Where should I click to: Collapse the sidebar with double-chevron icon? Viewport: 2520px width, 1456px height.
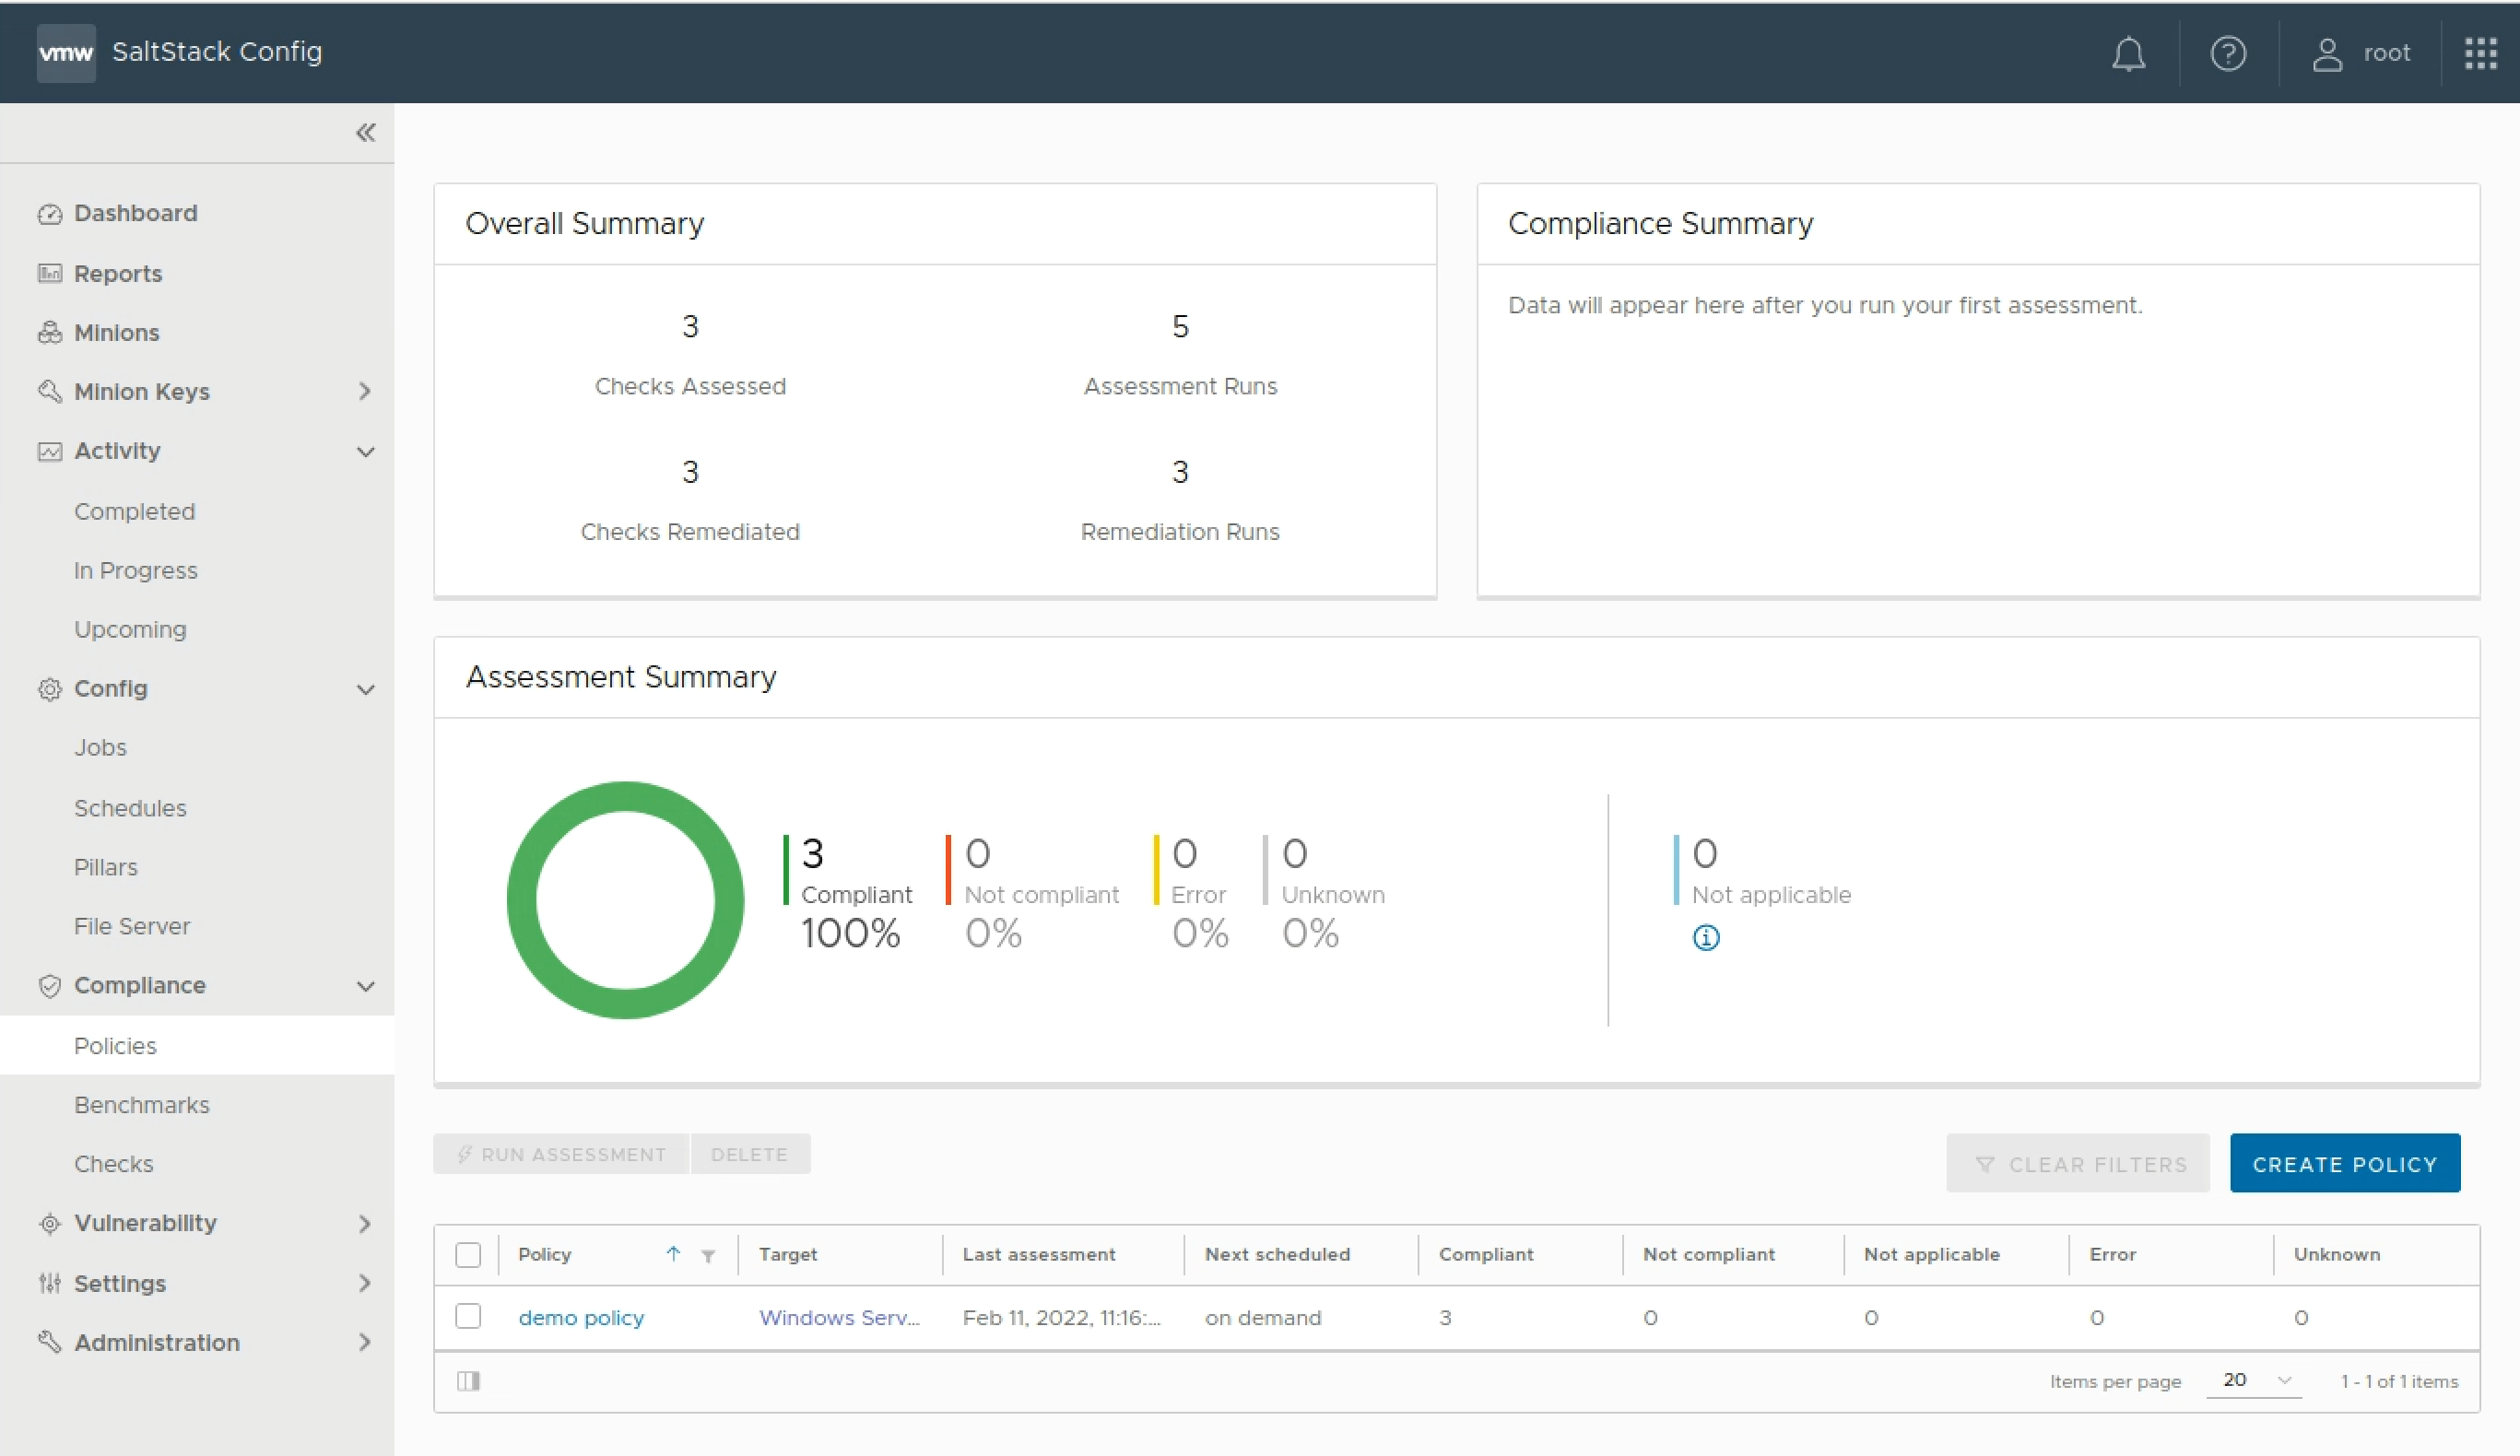(366, 133)
